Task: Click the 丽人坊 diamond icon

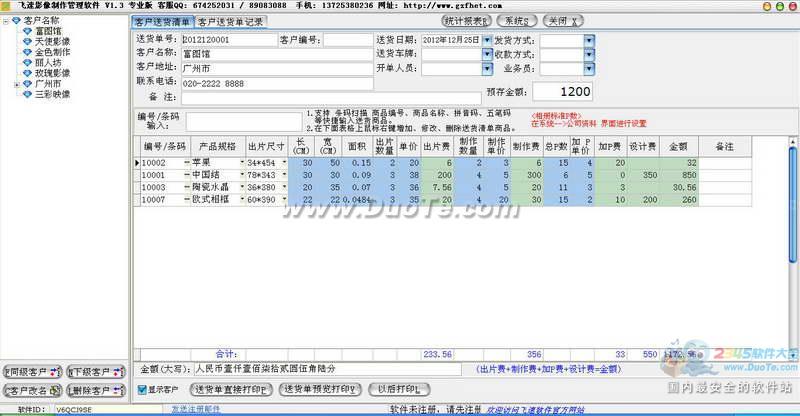Action: coord(28,63)
